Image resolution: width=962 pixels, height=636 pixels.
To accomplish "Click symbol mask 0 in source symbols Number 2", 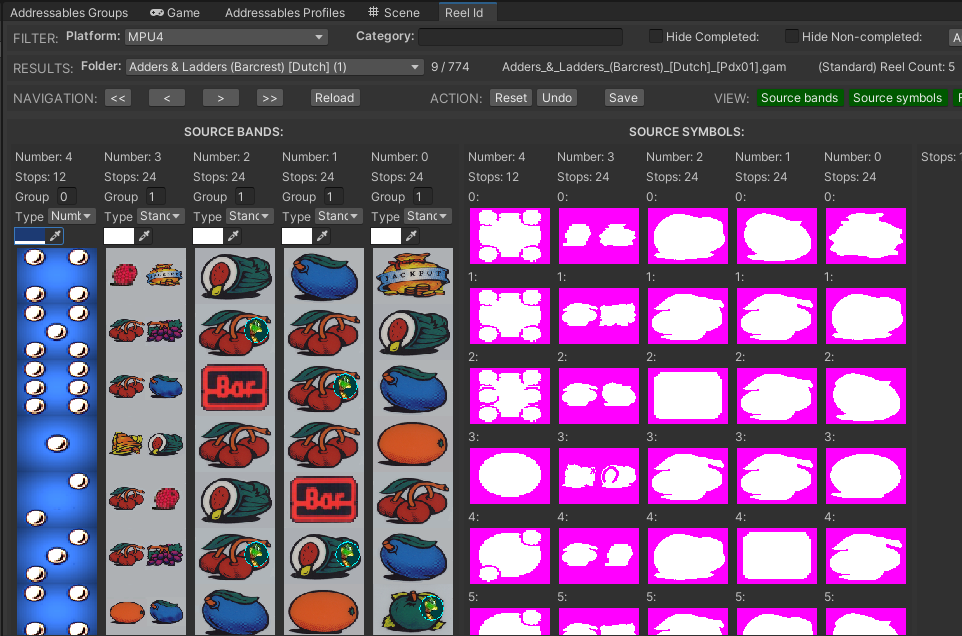I will tap(688, 236).
